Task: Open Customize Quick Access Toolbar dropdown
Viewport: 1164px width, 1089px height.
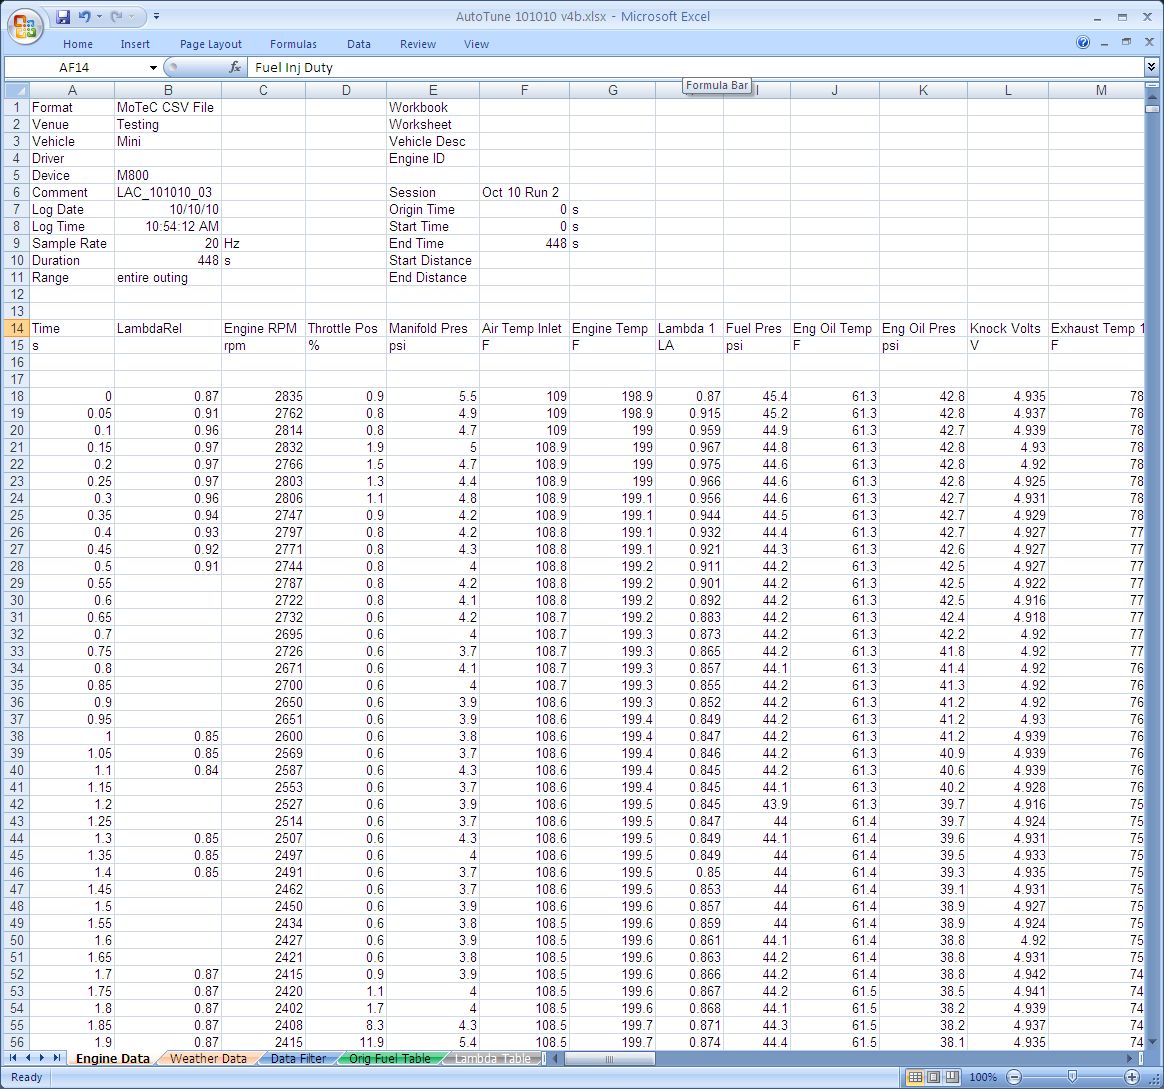Action: [157, 17]
